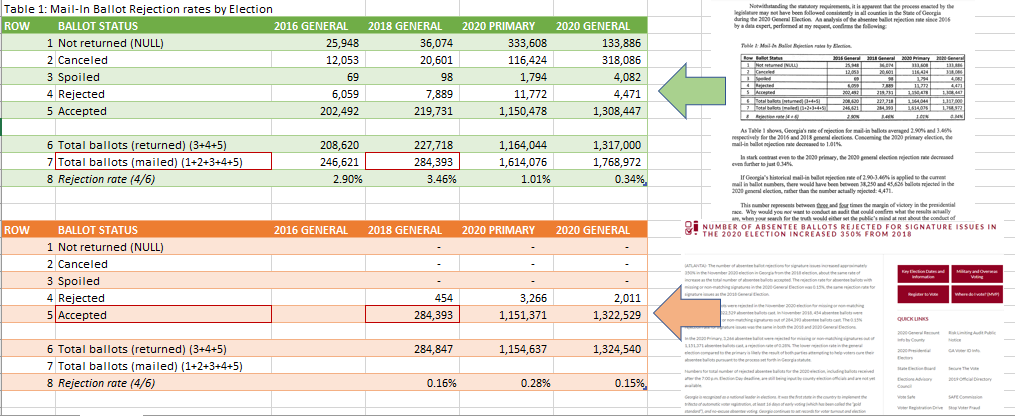This screenshot has width=1015, height=416.
Task: Select the cell showing 1,324,540
Action: pos(600,349)
